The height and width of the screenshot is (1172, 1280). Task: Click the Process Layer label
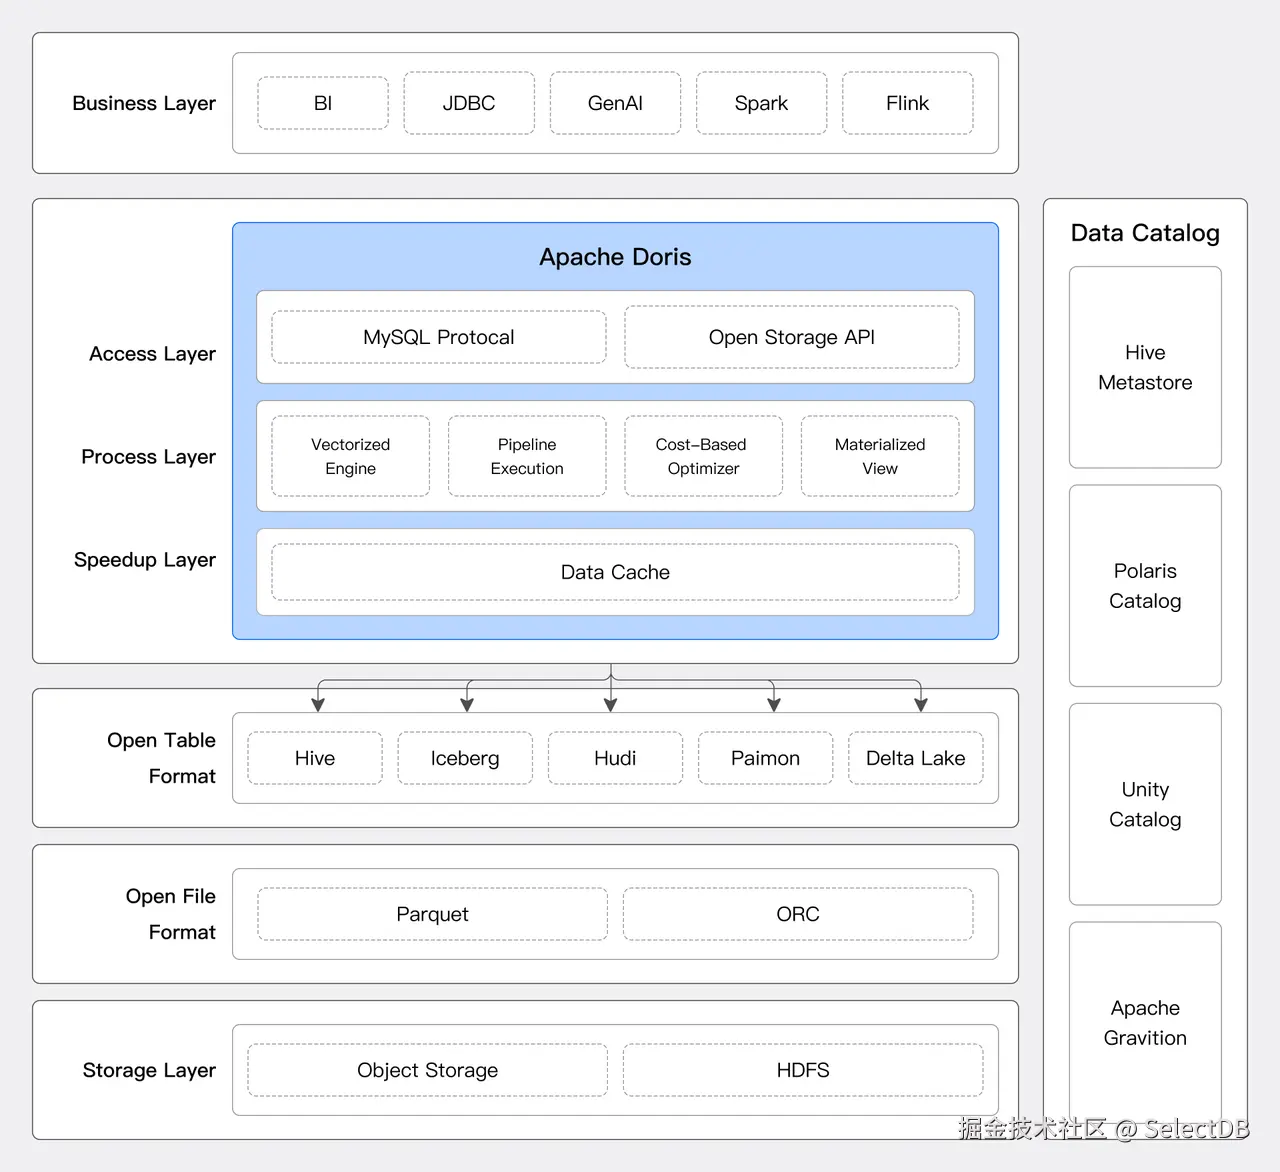click(x=148, y=457)
